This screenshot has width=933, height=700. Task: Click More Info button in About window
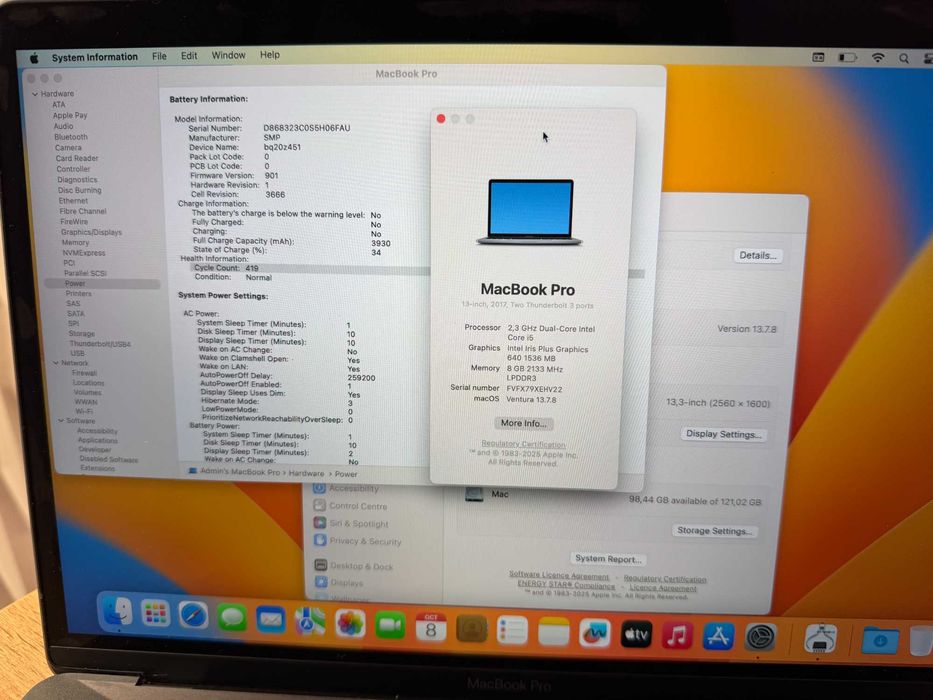point(523,423)
